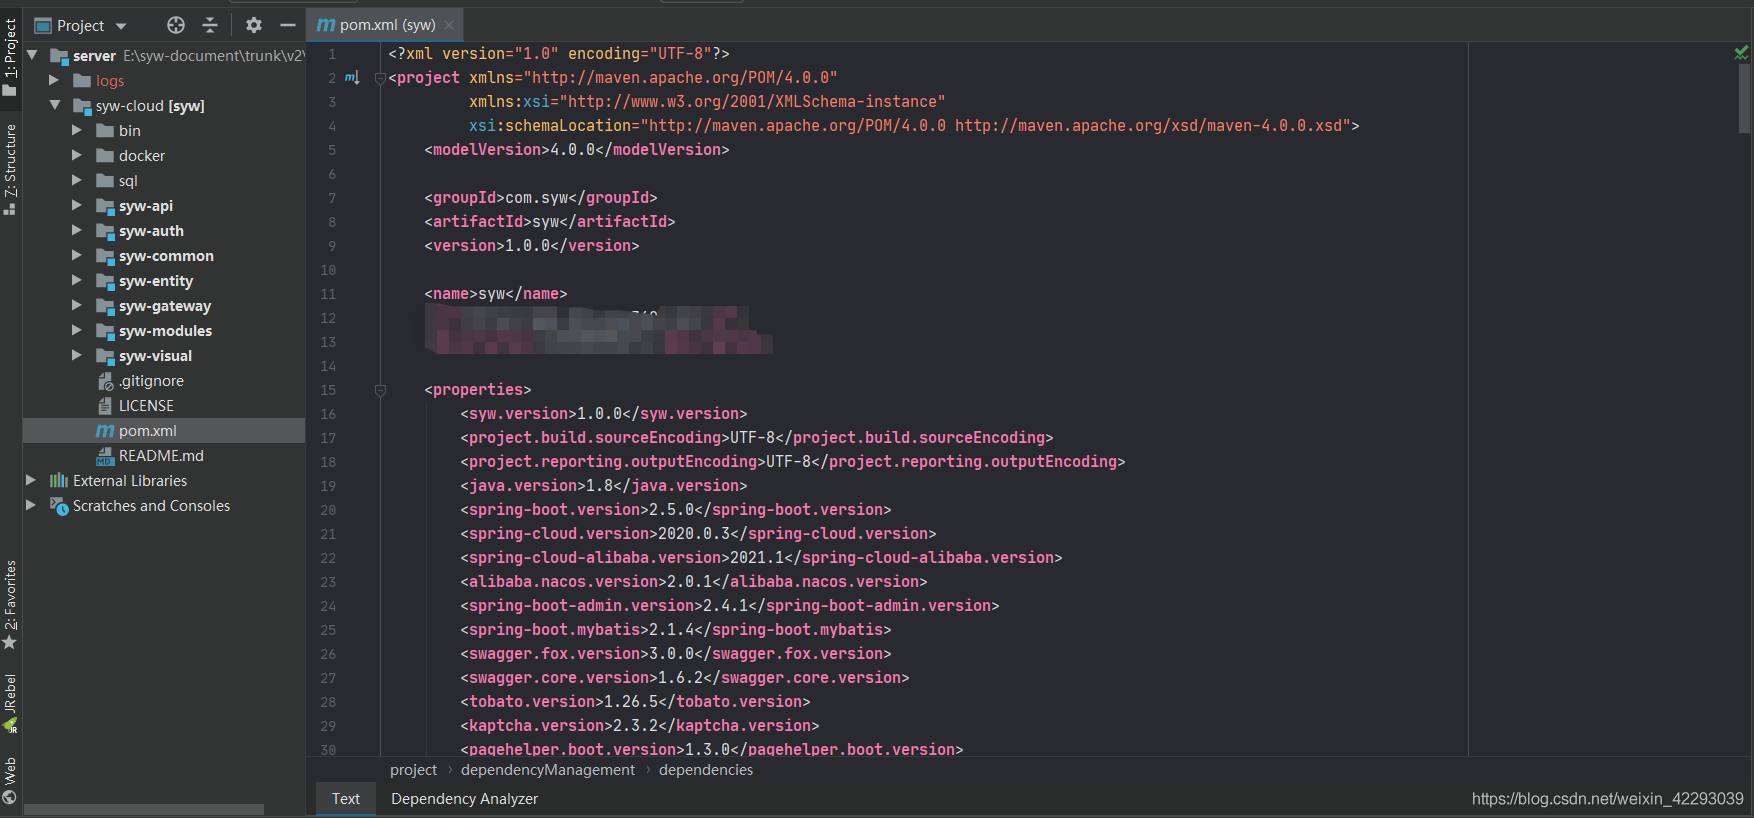Open Project panel settings gear
The width and height of the screenshot is (1754, 818).
[254, 25]
